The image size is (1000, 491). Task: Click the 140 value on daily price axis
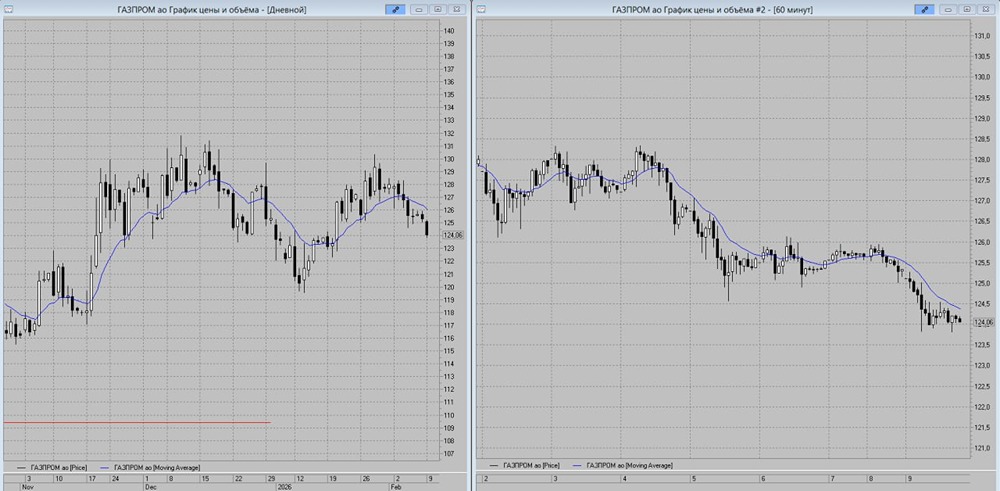(x=448, y=31)
